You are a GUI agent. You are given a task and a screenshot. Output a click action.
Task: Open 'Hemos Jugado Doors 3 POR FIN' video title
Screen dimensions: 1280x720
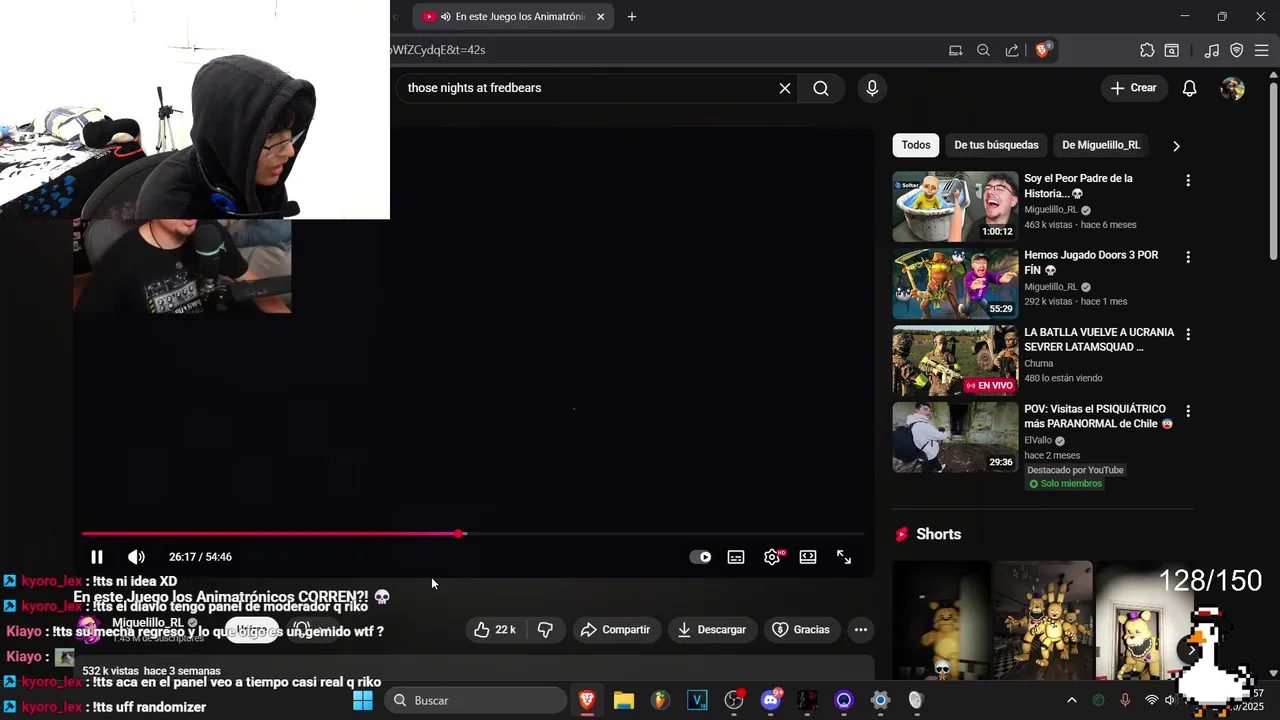1091,263
